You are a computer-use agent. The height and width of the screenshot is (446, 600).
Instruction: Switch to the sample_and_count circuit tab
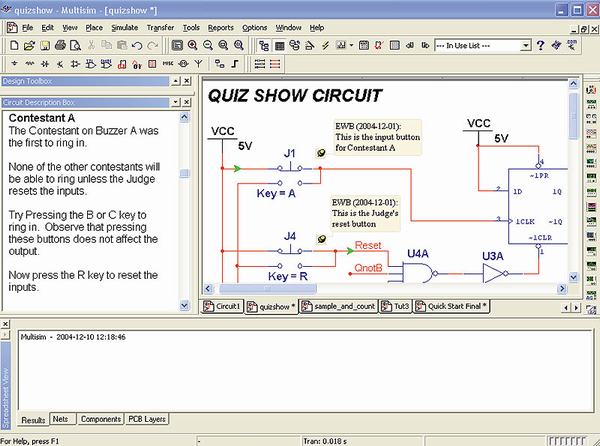coord(339,306)
